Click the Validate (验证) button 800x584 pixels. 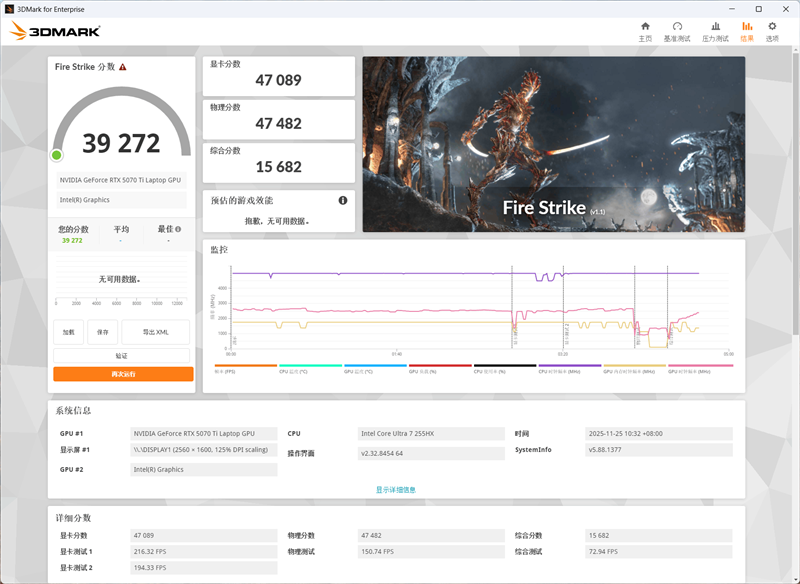pyautogui.click(x=121, y=355)
